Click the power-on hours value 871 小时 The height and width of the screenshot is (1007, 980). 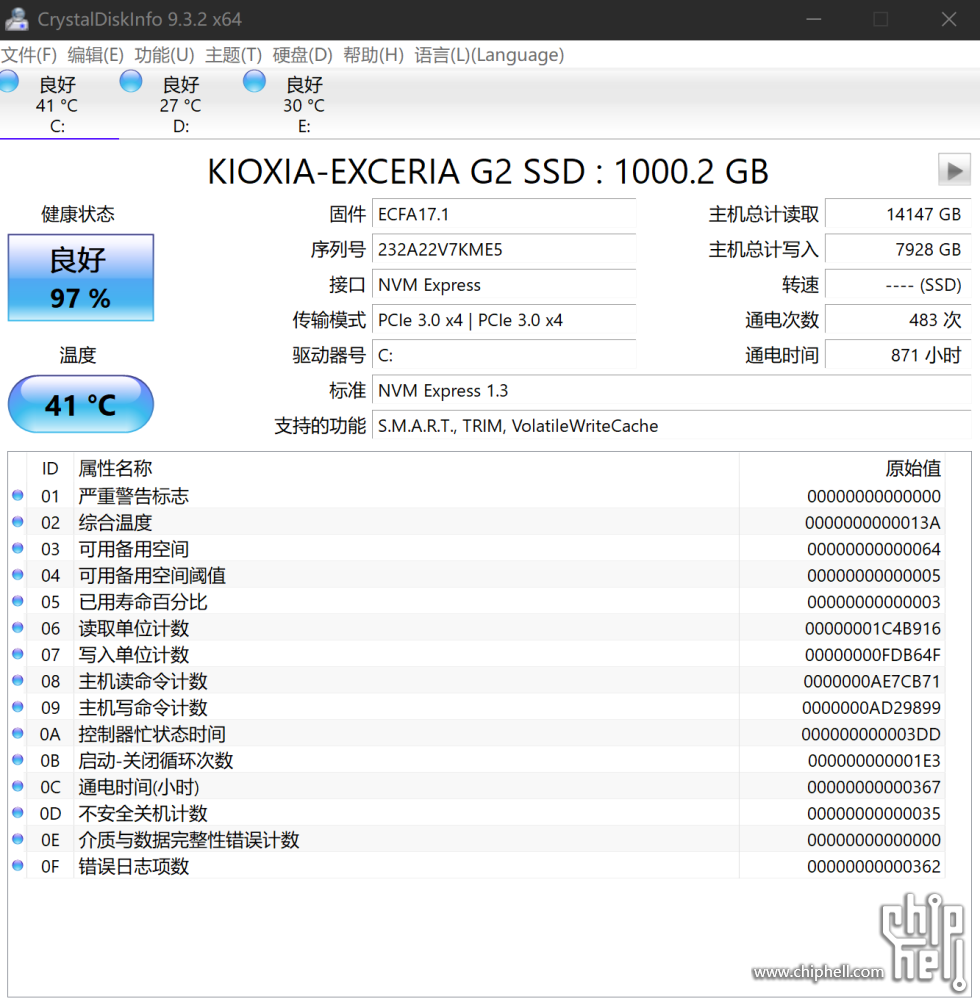pyautogui.click(x=898, y=356)
